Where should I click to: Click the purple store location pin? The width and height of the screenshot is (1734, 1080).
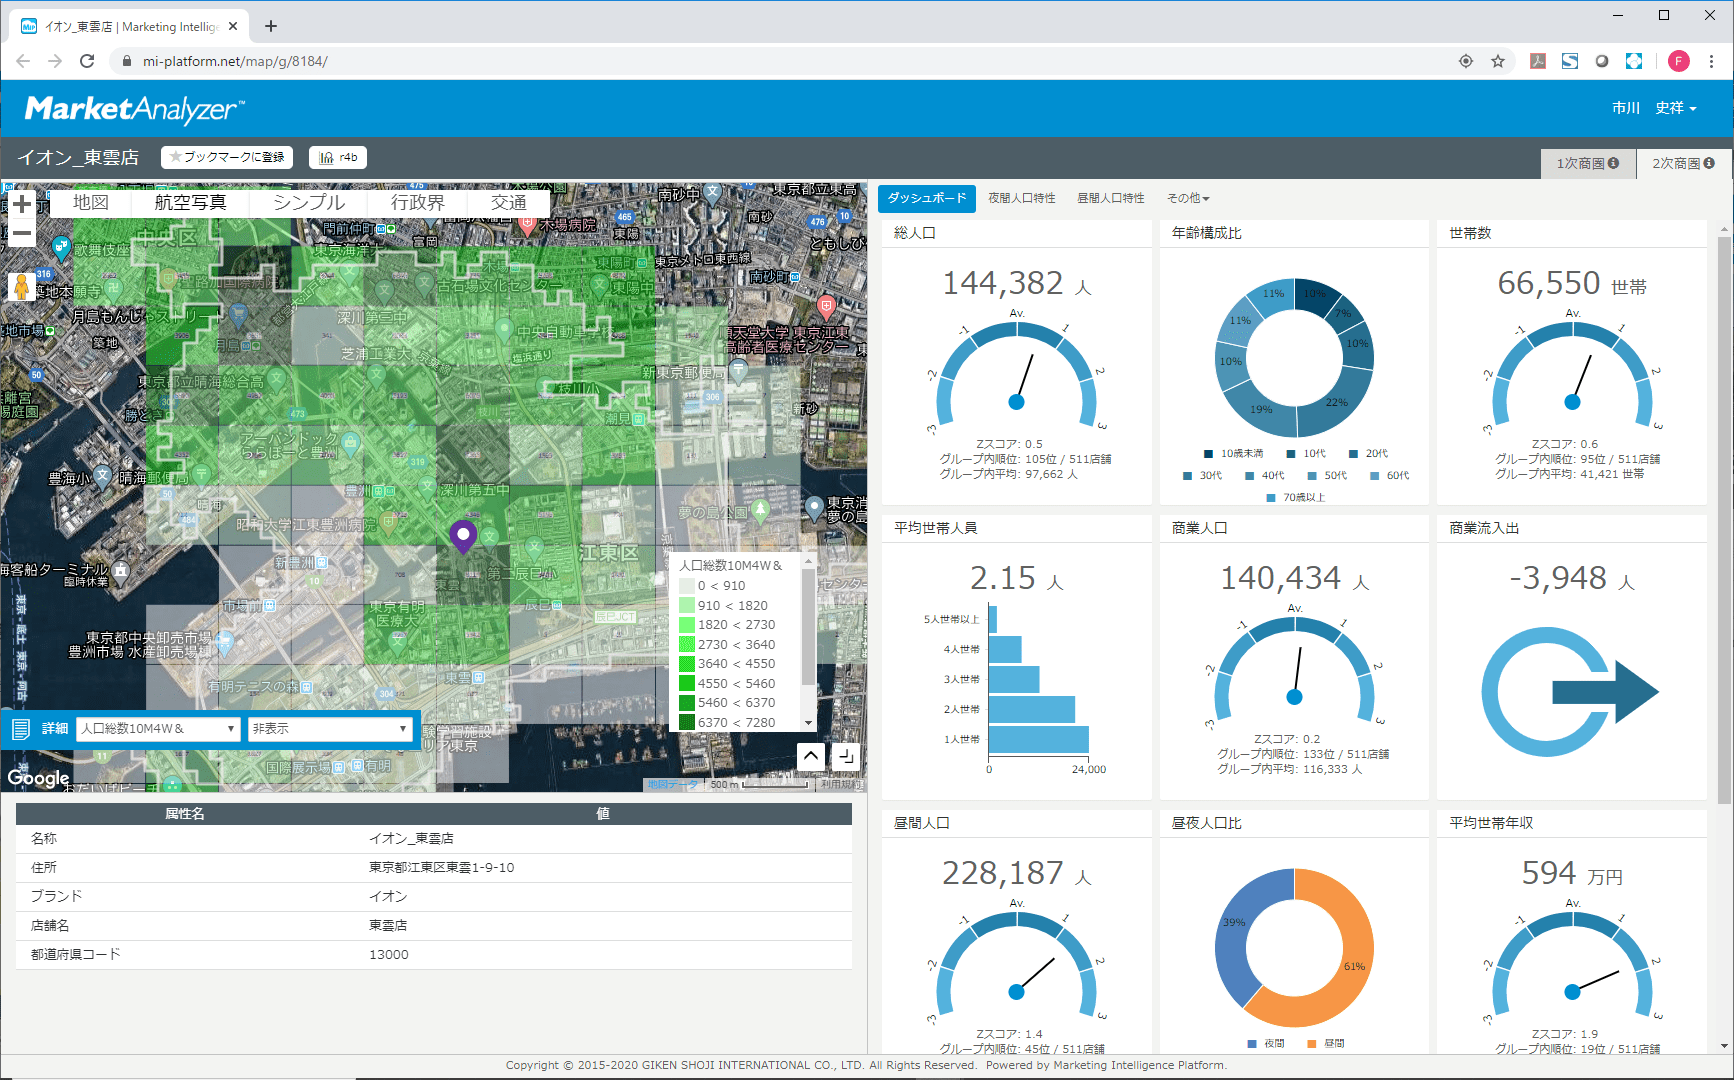(463, 537)
